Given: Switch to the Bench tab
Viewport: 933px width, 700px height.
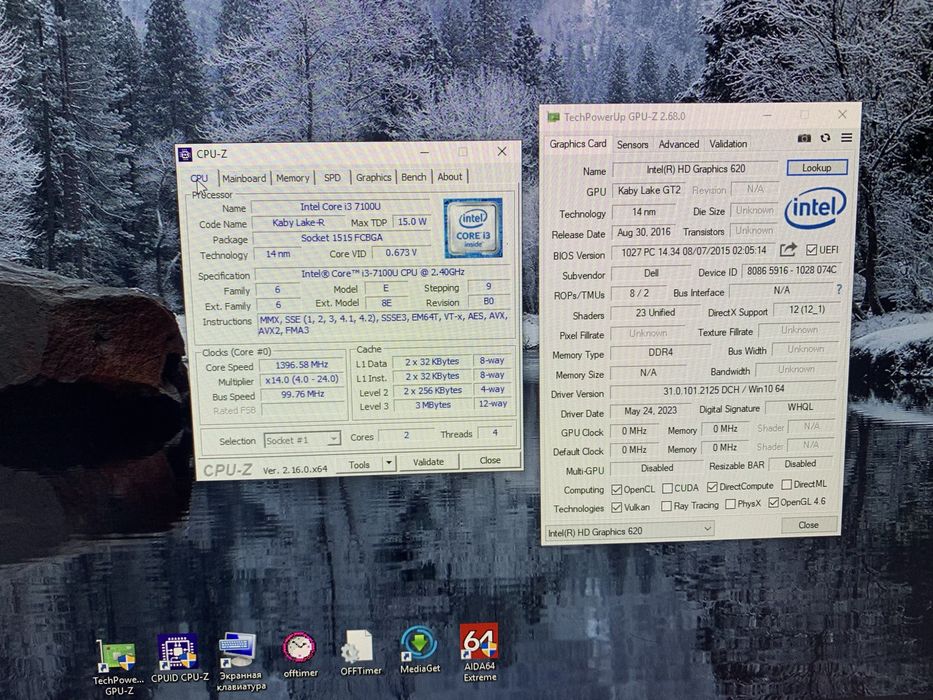Looking at the screenshot, I should point(414,177).
